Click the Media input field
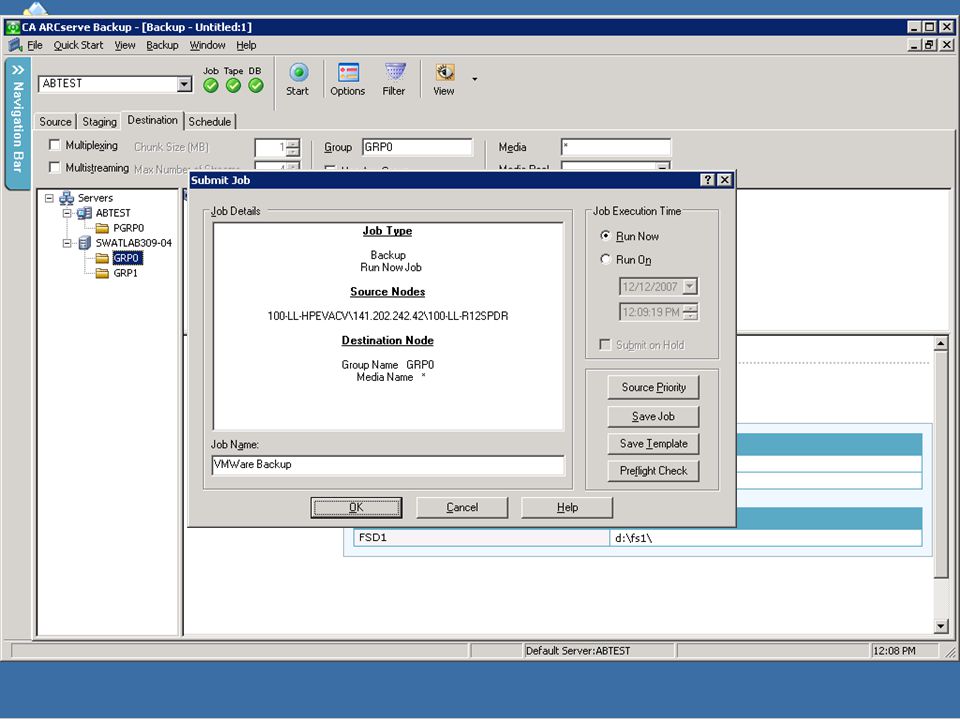 [615, 148]
